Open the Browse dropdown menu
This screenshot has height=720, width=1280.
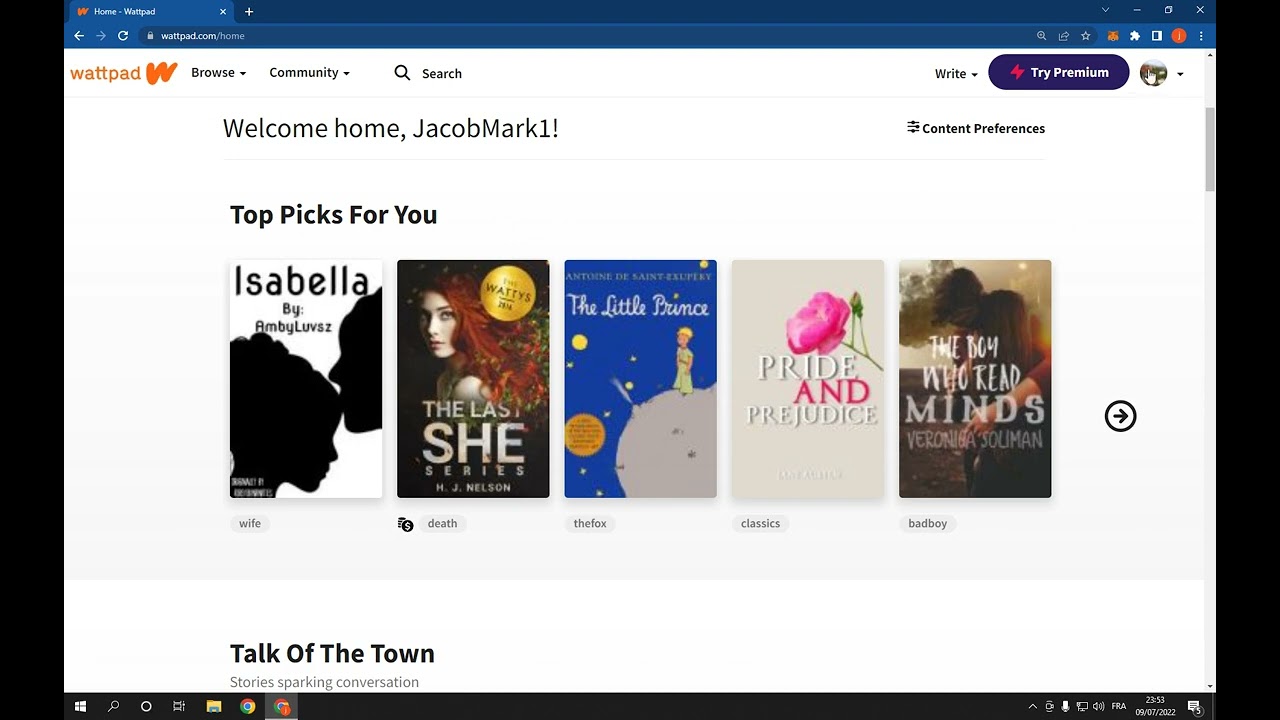(218, 73)
